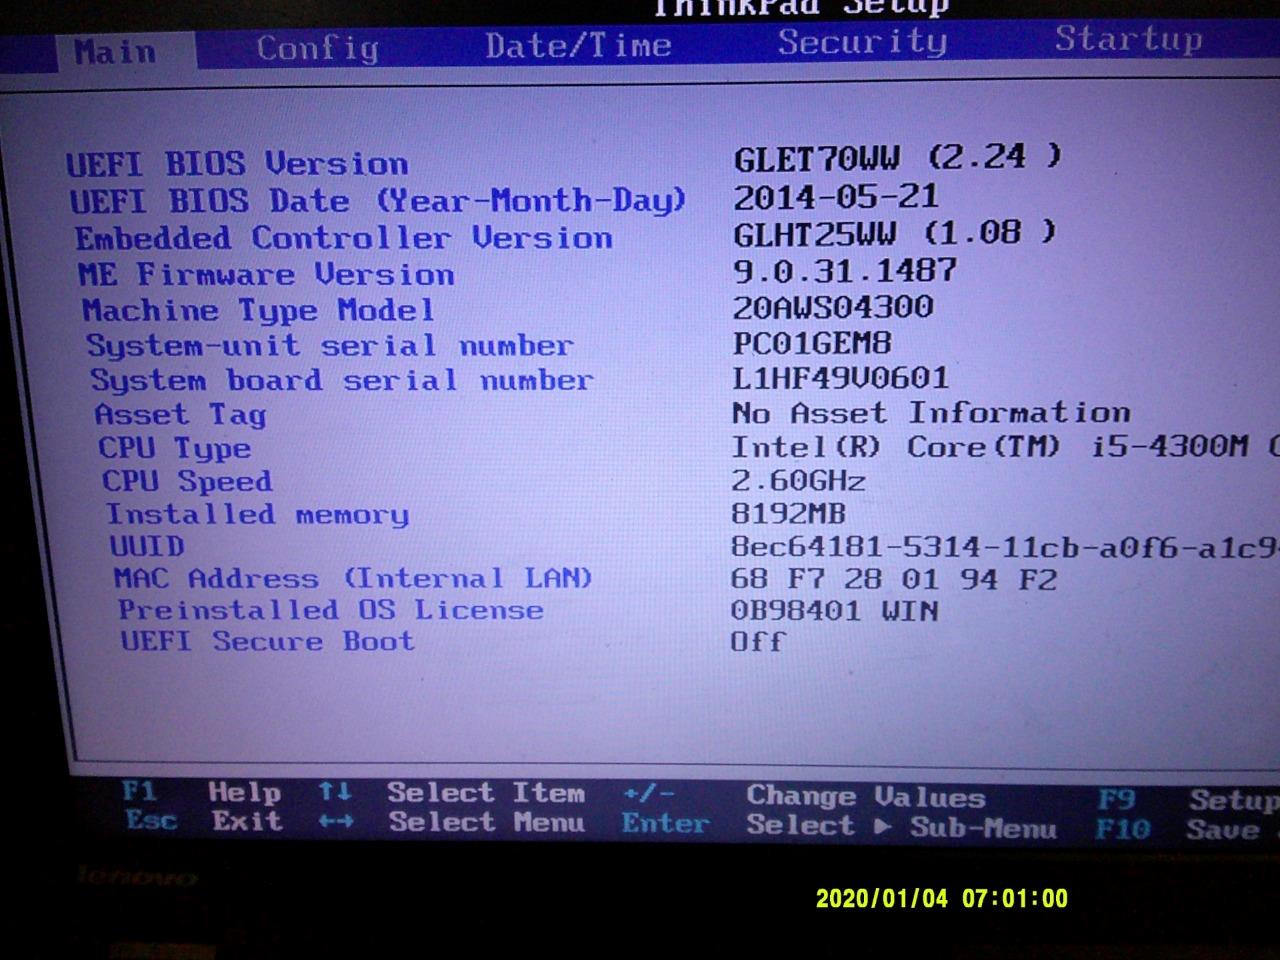The width and height of the screenshot is (1280, 960).
Task: Click BIOS version value GLET70WW (2.24)
Action: pos(897,157)
